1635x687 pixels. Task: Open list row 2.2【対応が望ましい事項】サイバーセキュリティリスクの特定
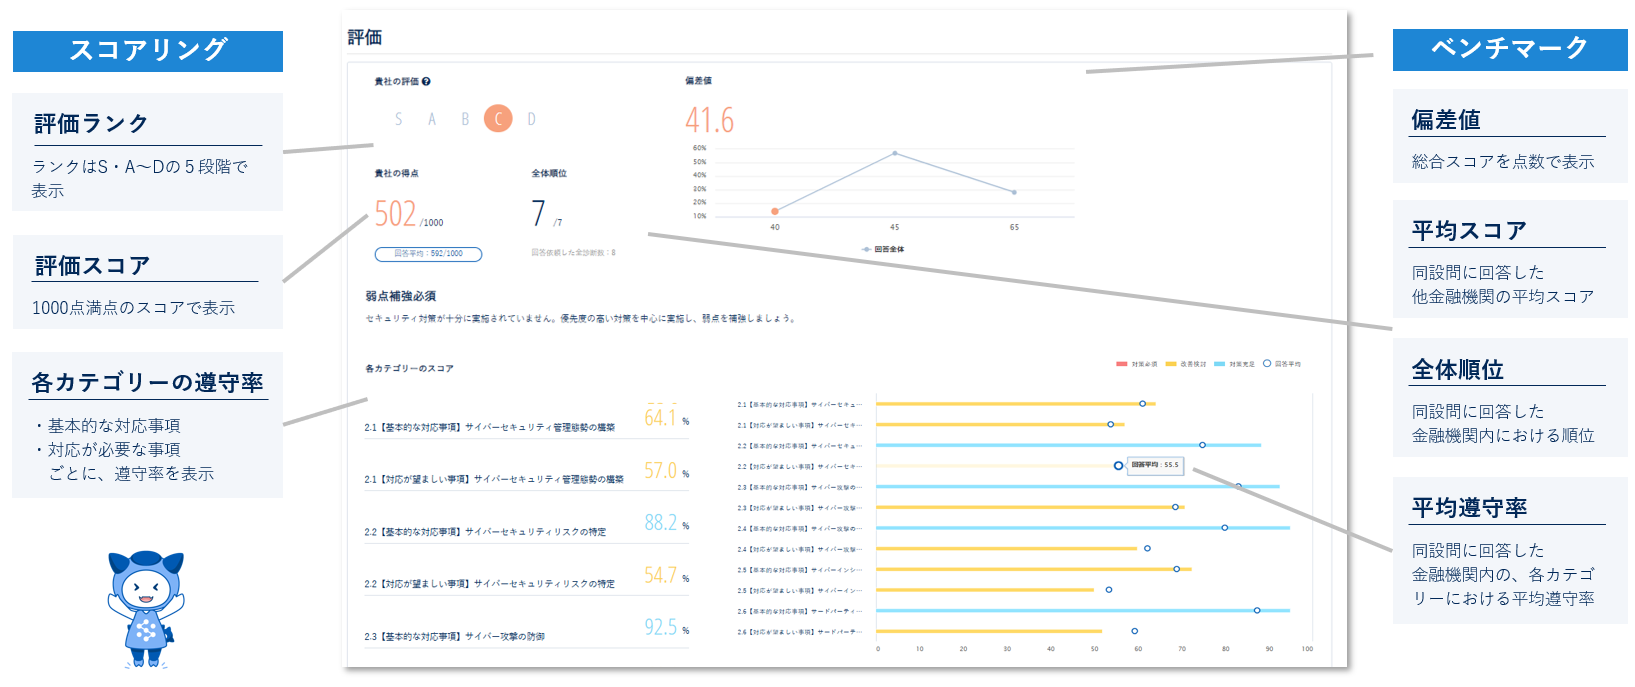pyautogui.click(x=527, y=576)
